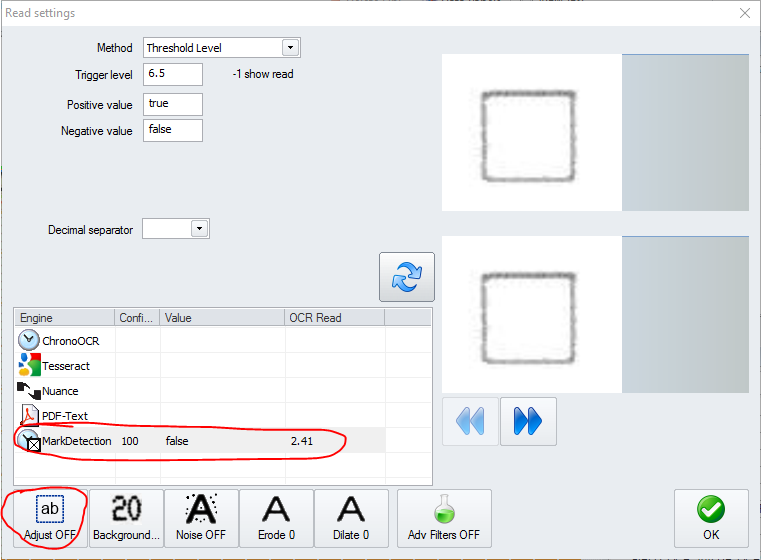Click the '-1 show read' hint text

[263, 74]
